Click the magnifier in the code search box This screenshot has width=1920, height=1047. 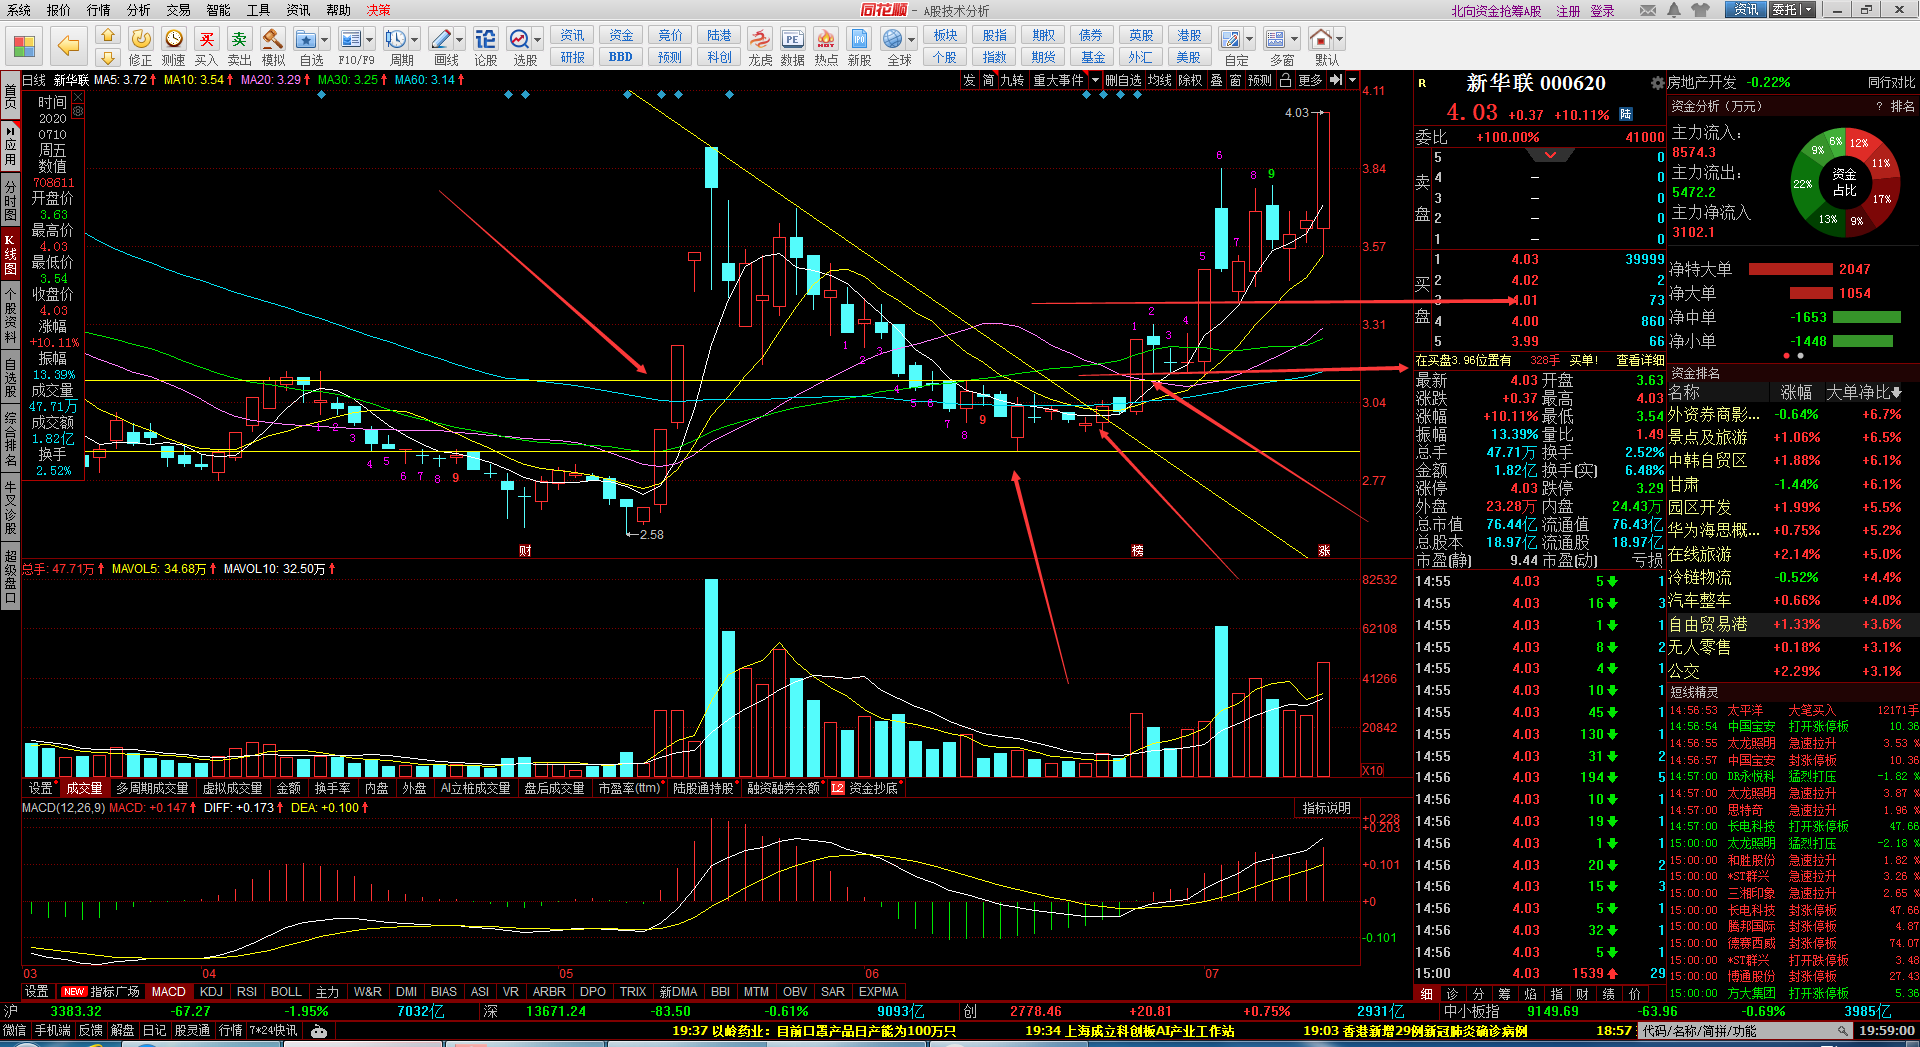tap(1843, 1030)
